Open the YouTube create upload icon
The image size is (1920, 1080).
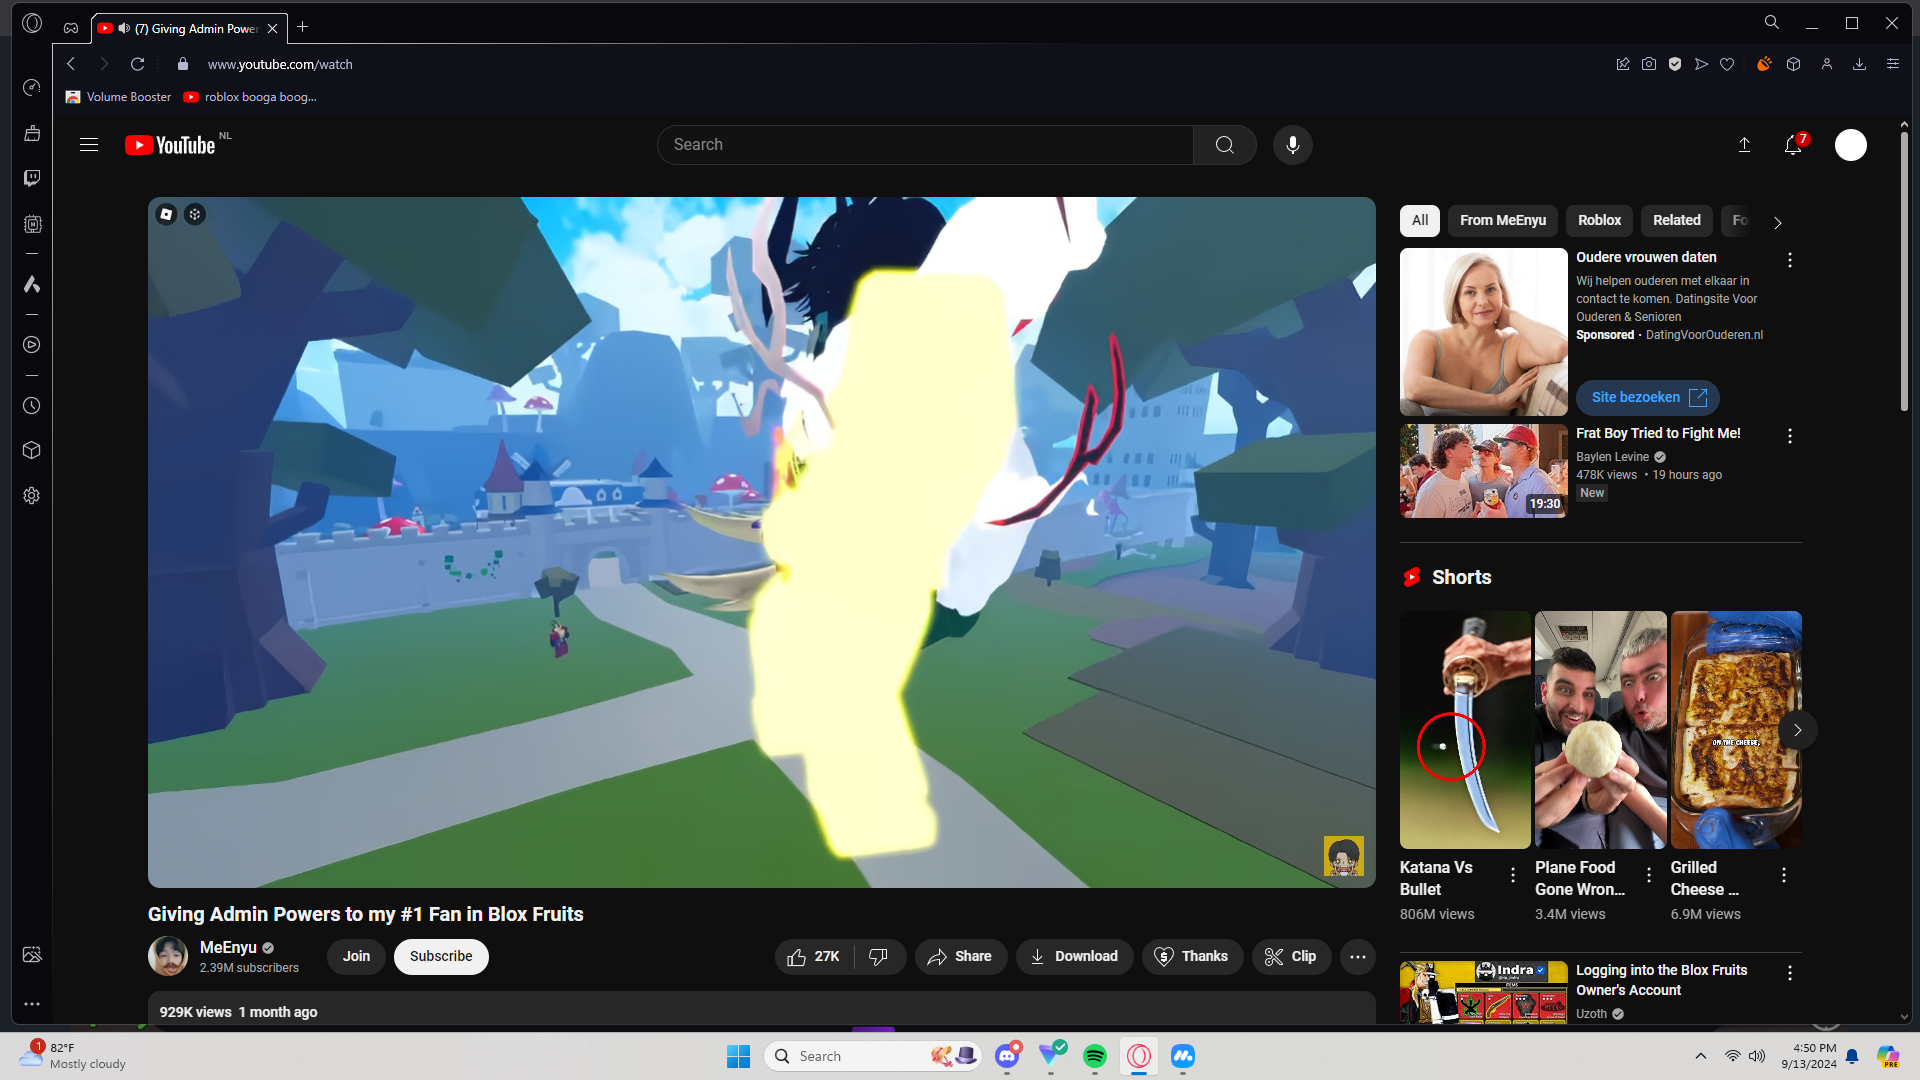pos(1744,145)
